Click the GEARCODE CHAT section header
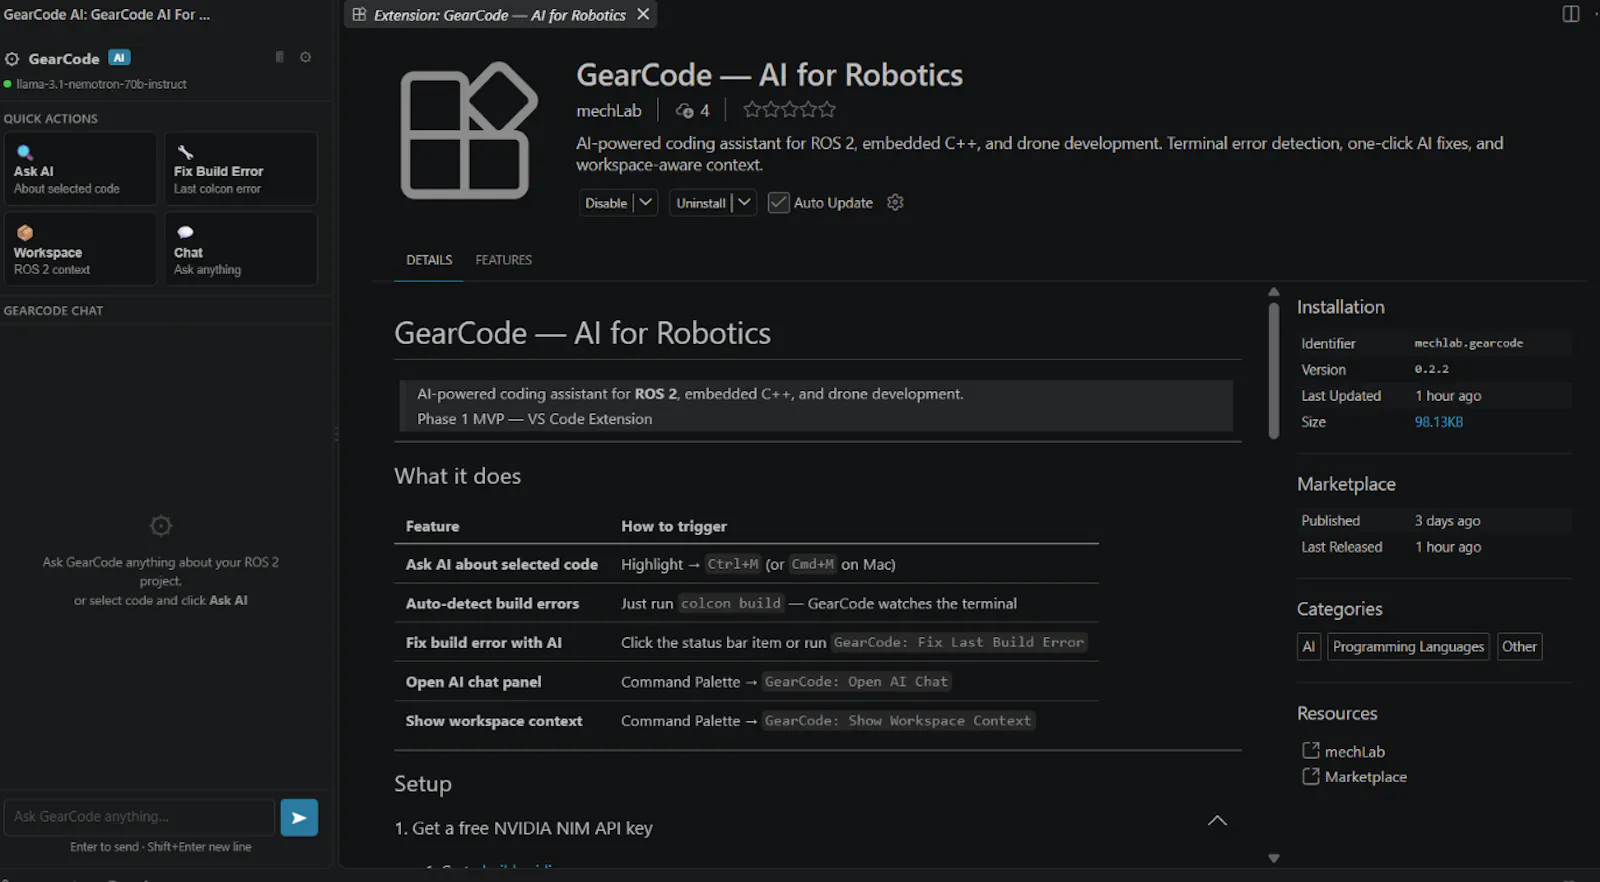Viewport: 1600px width, 882px height. (53, 311)
